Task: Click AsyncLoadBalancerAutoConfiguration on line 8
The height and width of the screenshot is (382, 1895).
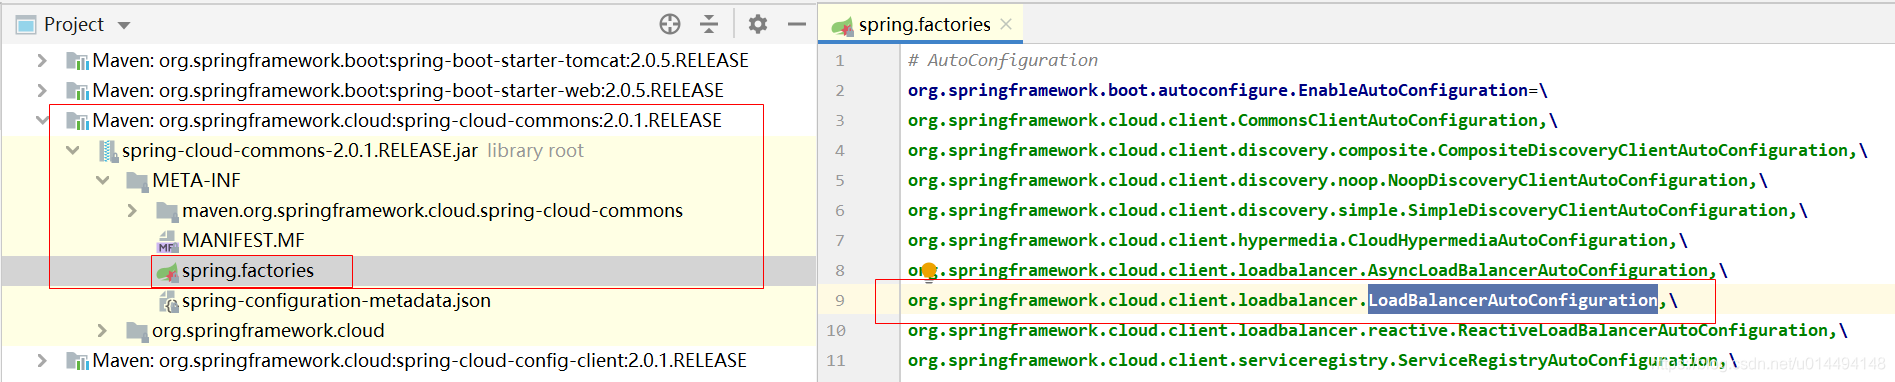Action: coord(1538,270)
